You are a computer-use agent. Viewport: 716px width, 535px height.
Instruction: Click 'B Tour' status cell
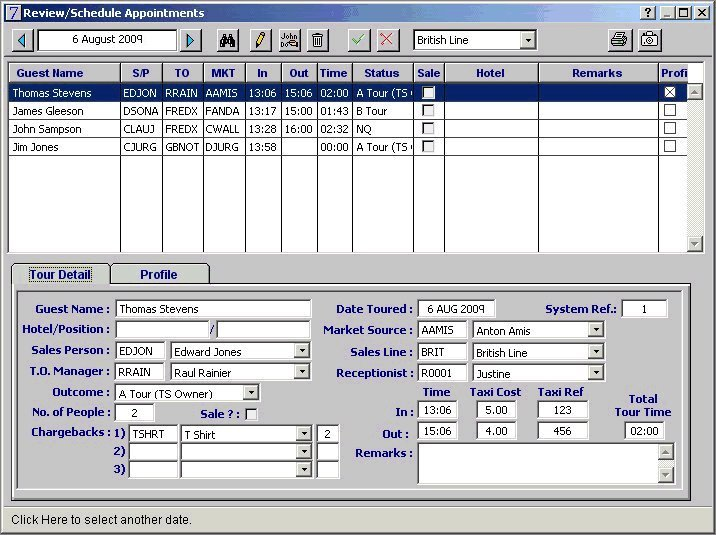pos(383,111)
